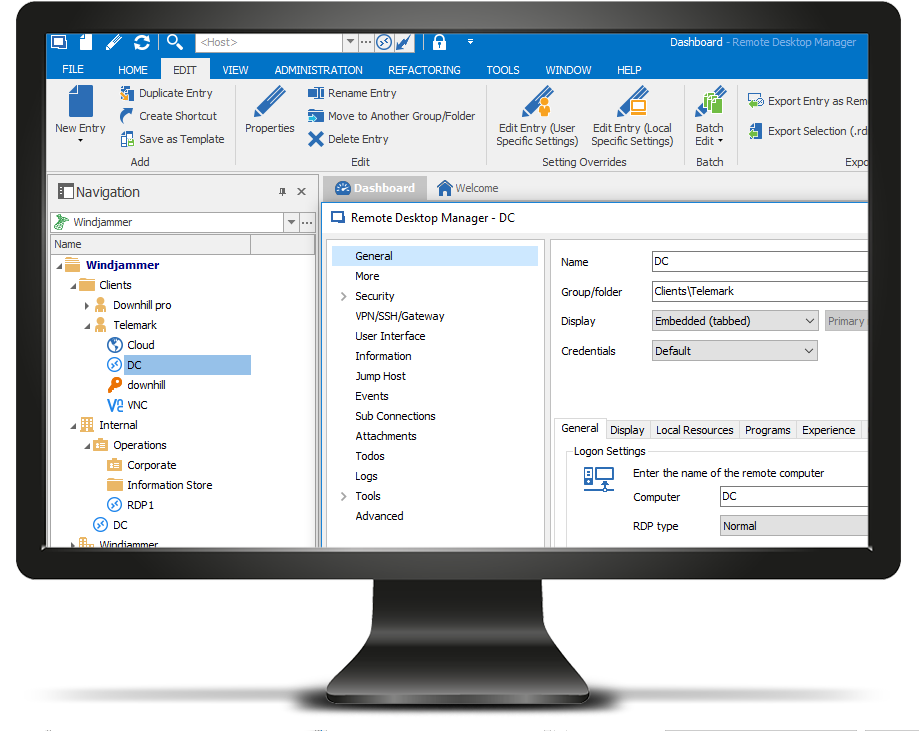
Task: Toggle the lock icon on the toolbar
Action: pyautogui.click(x=438, y=42)
